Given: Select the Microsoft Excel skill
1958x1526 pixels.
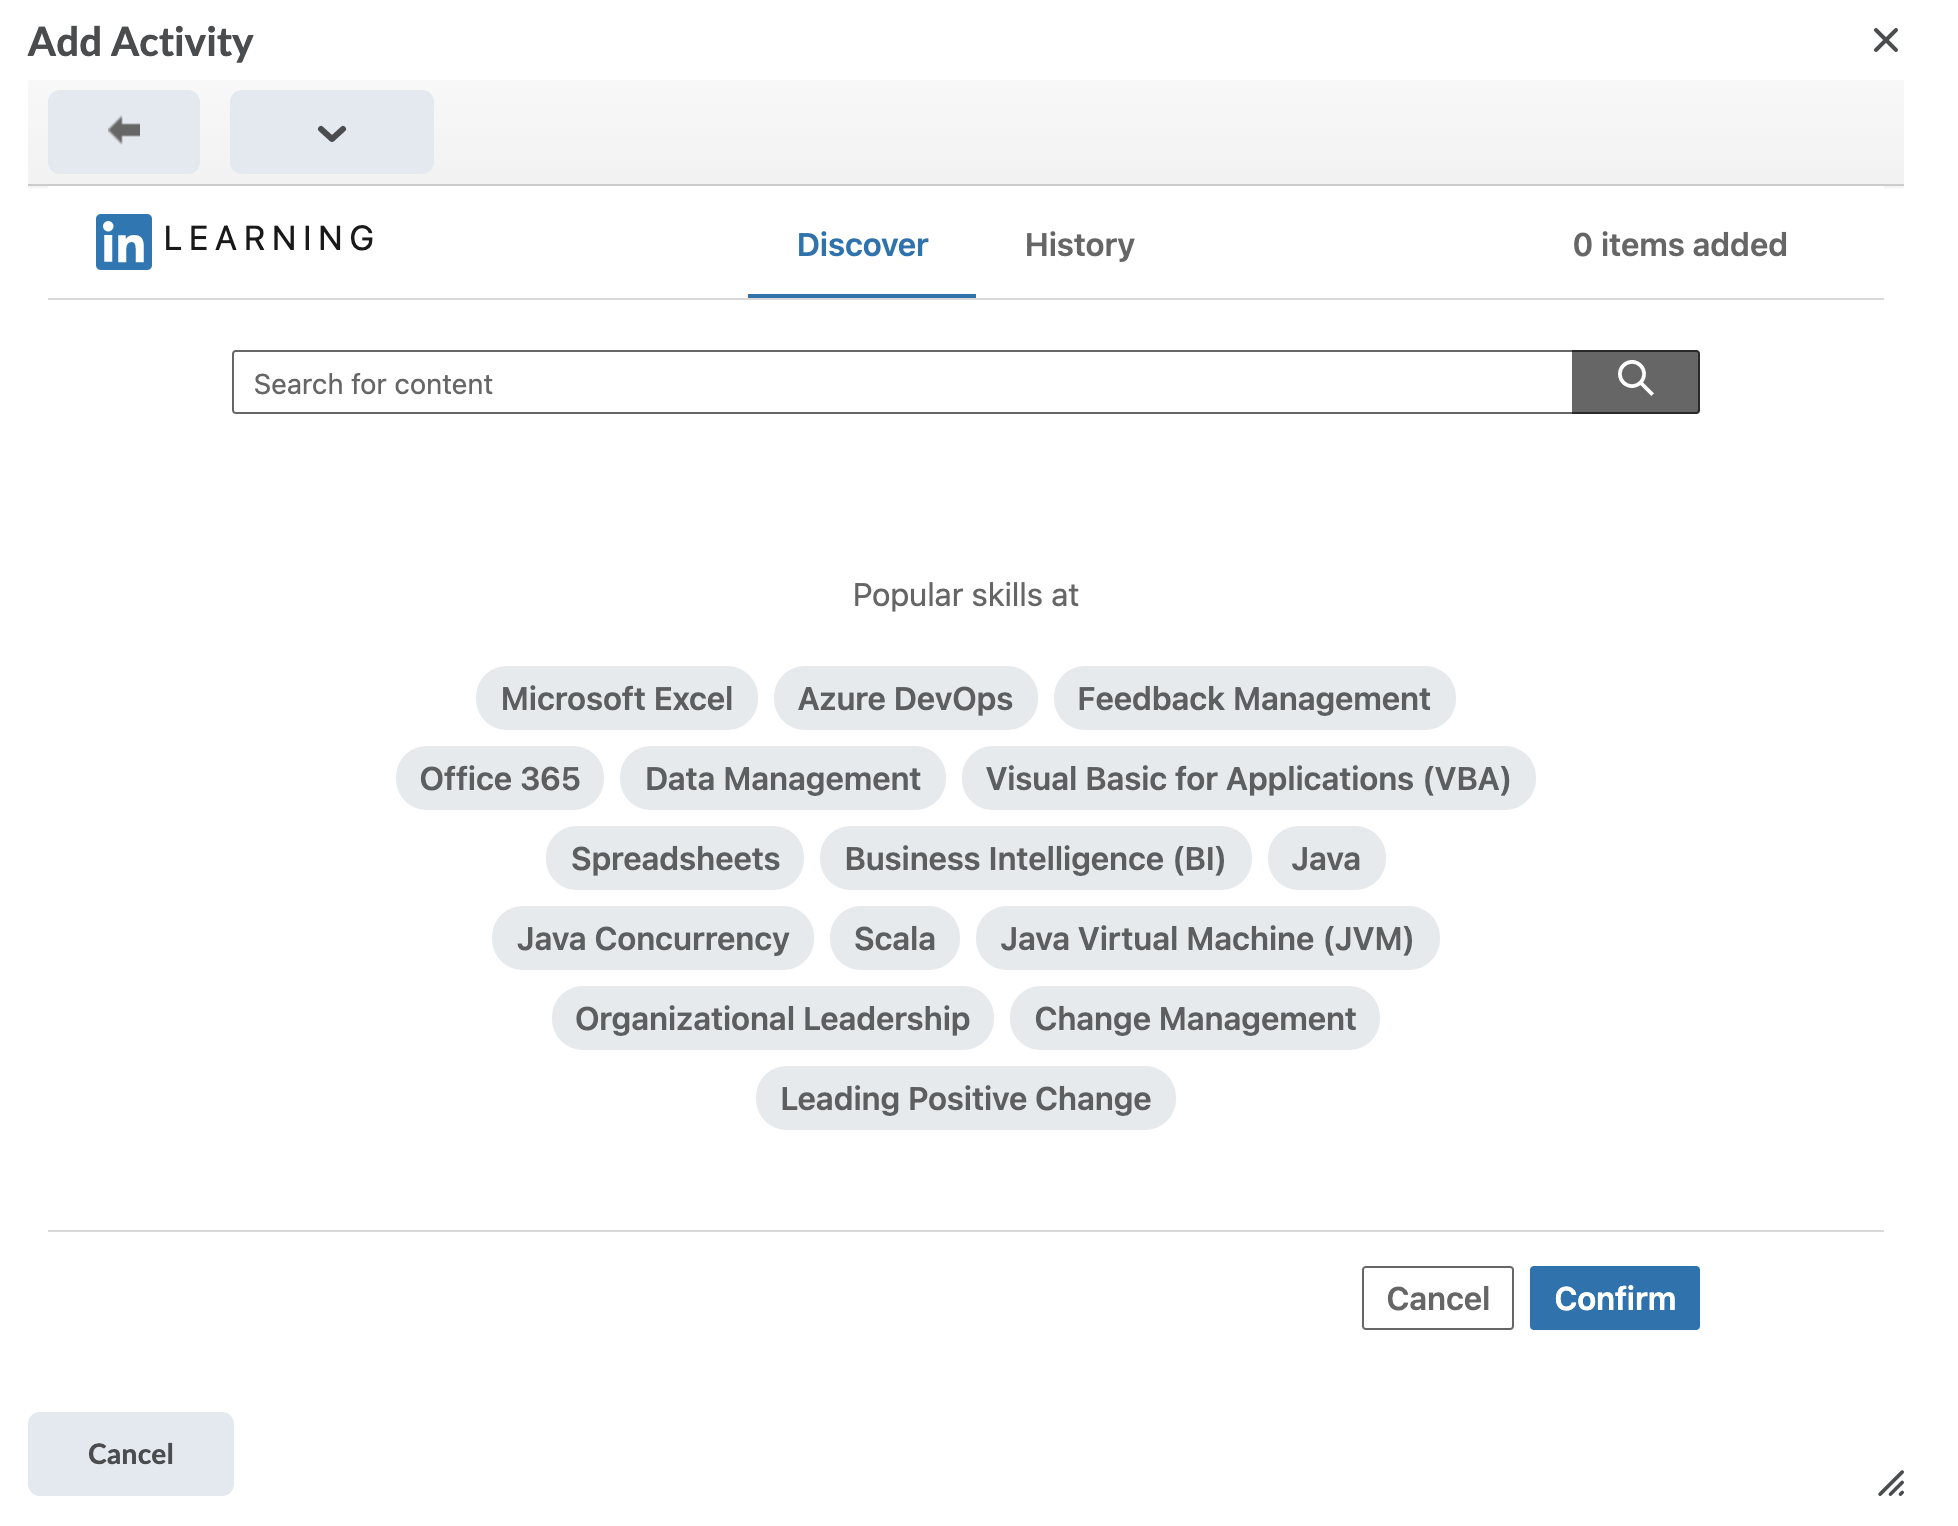Looking at the screenshot, I should pyautogui.click(x=617, y=698).
